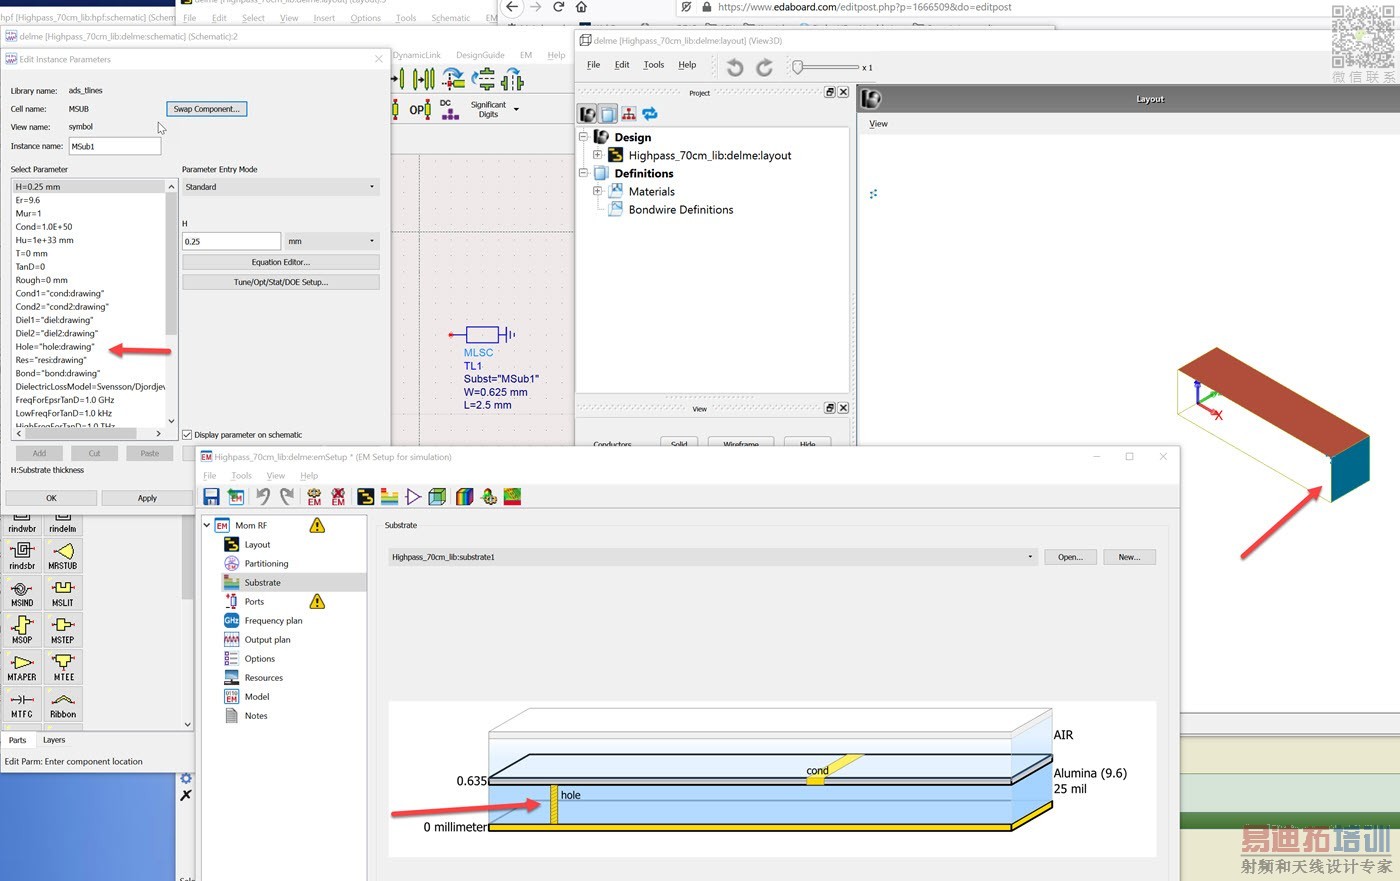The image size is (1400, 881).
Task: Click the Save icon in EM Setup toolbar
Action: pyautogui.click(x=211, y=497)
